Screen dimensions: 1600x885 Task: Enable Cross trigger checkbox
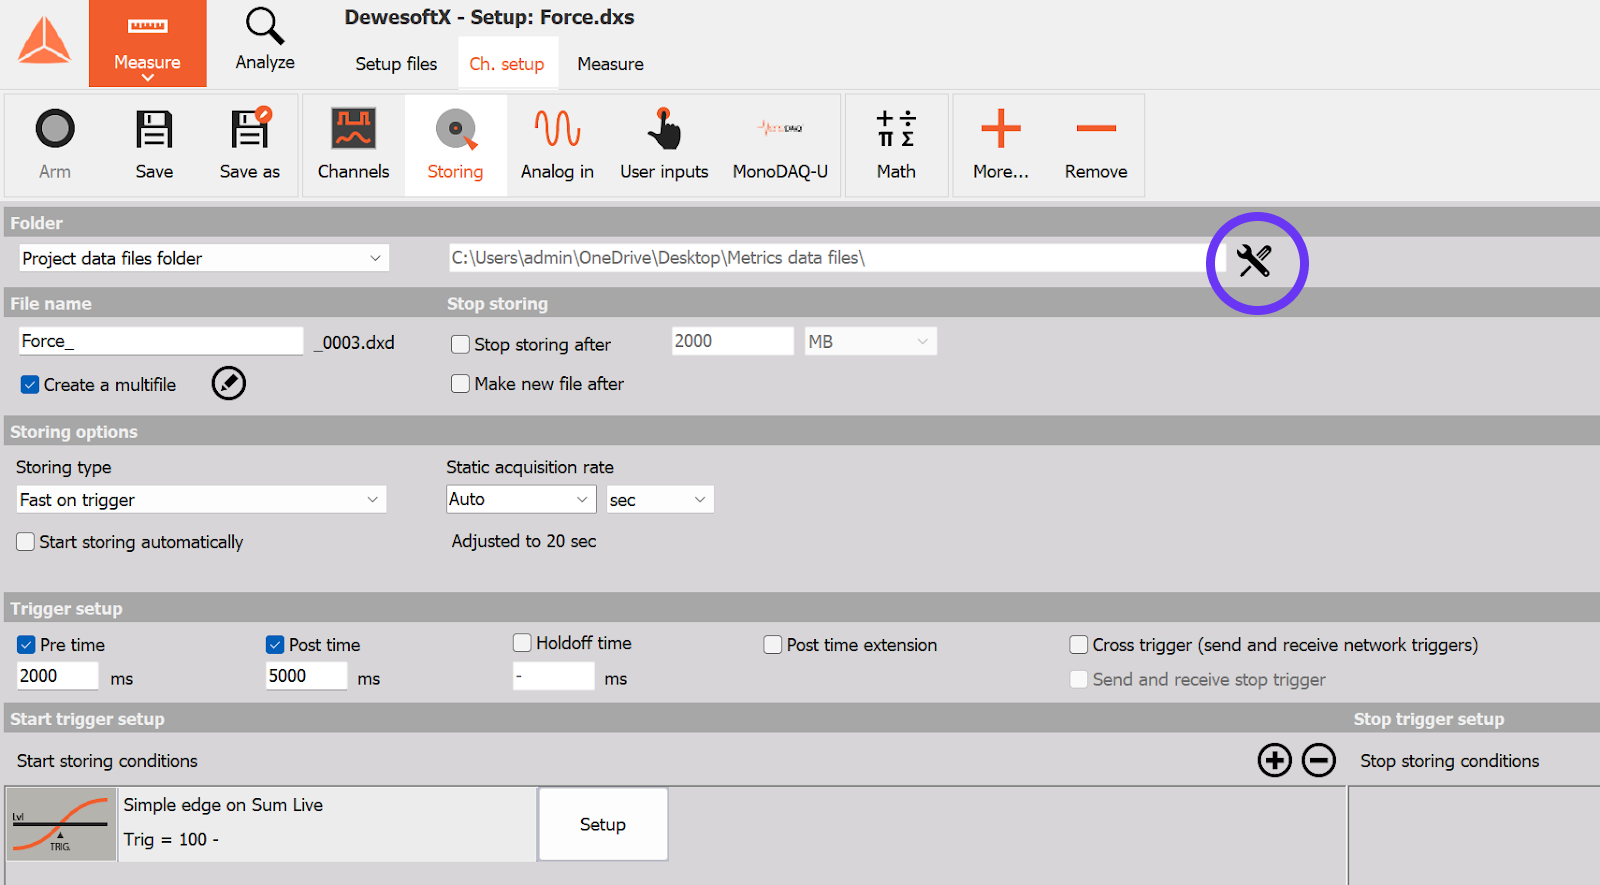1079,645
